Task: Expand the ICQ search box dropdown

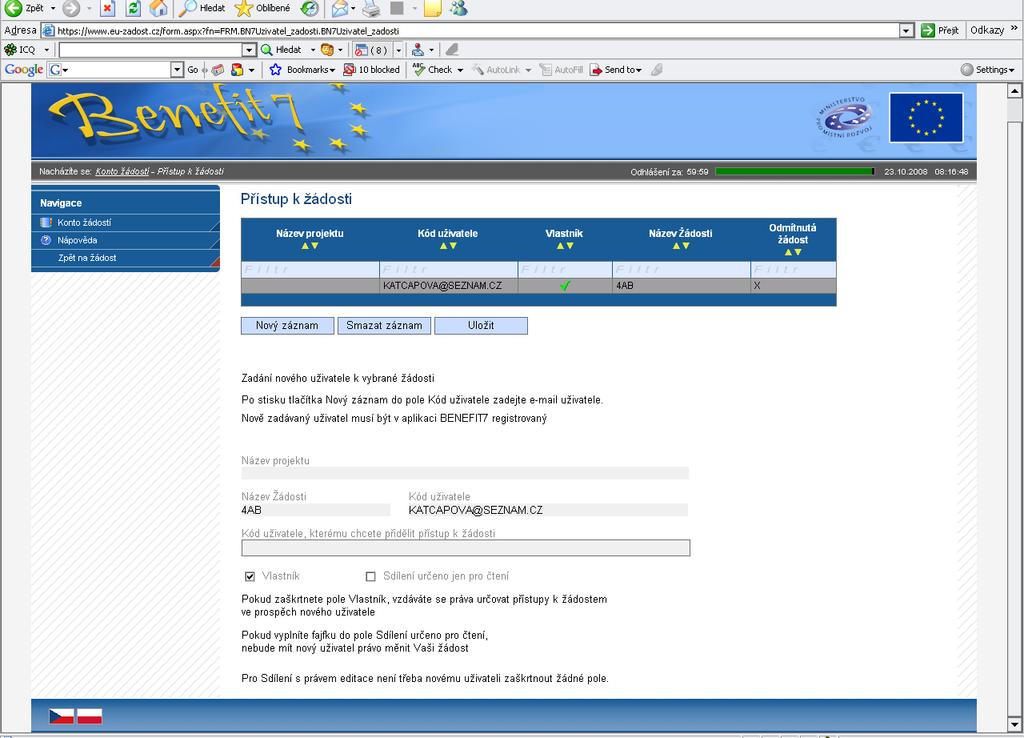Action: click(249, 50)
